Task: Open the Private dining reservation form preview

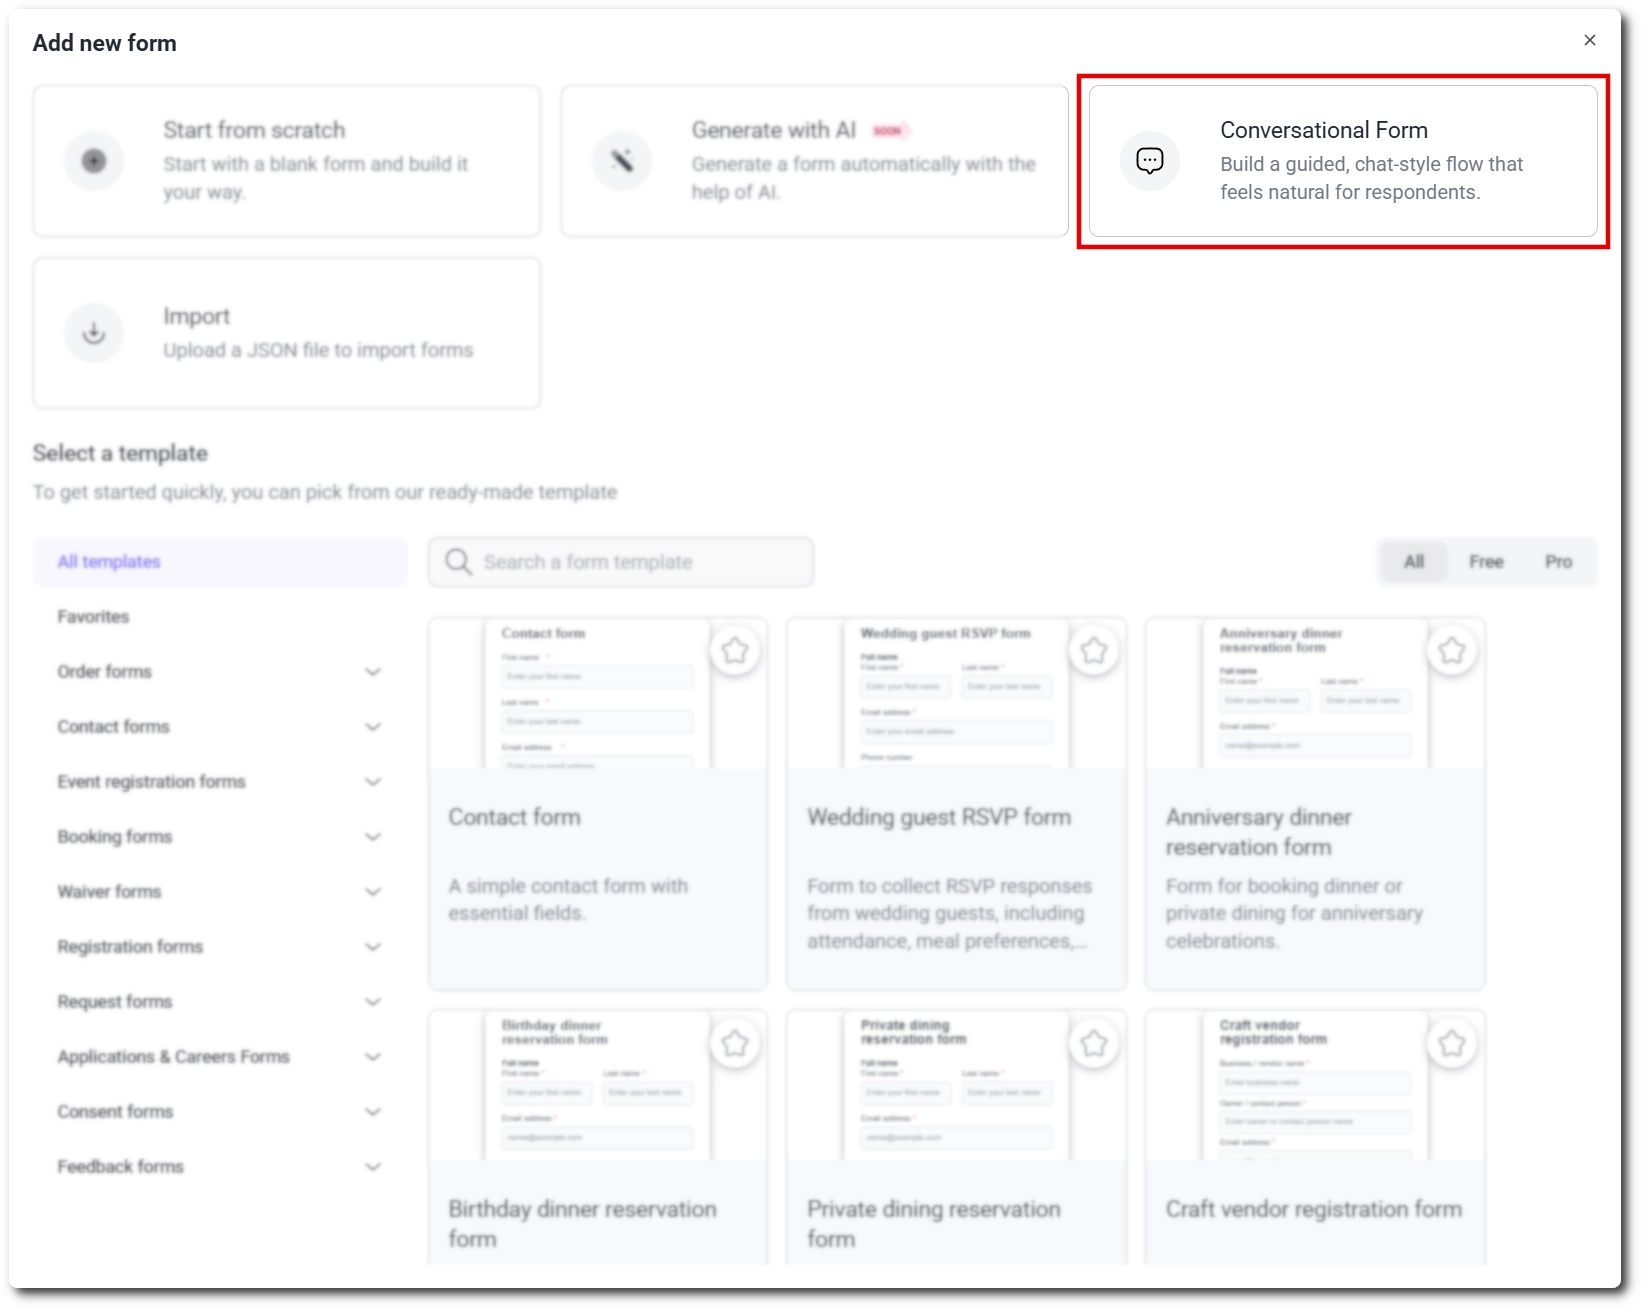Action: click(x=956, y=1086)
